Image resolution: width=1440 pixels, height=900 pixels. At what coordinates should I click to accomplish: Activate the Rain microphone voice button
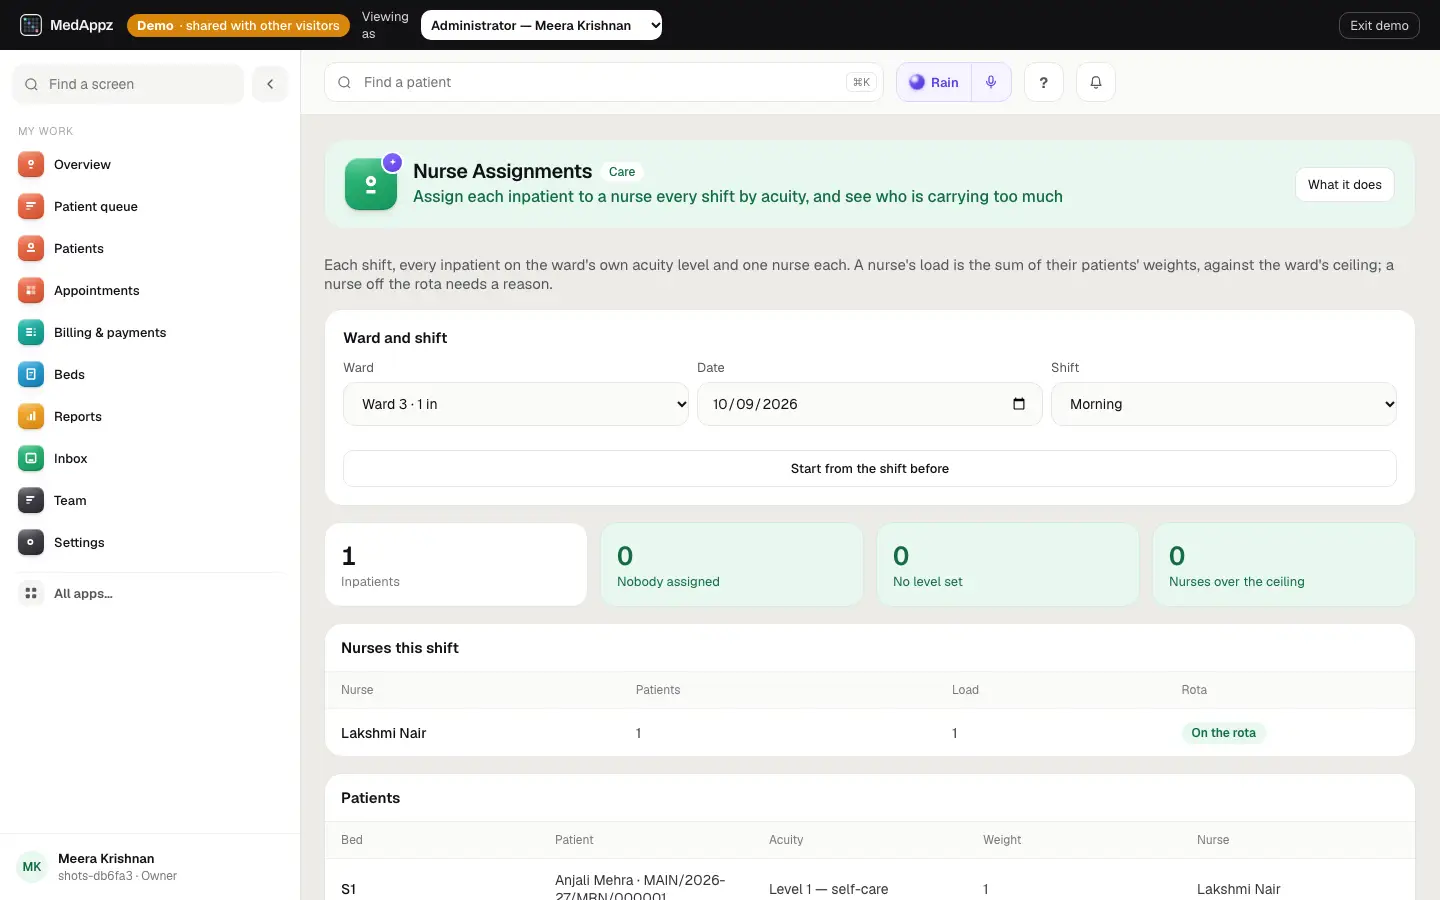(991, 82)
